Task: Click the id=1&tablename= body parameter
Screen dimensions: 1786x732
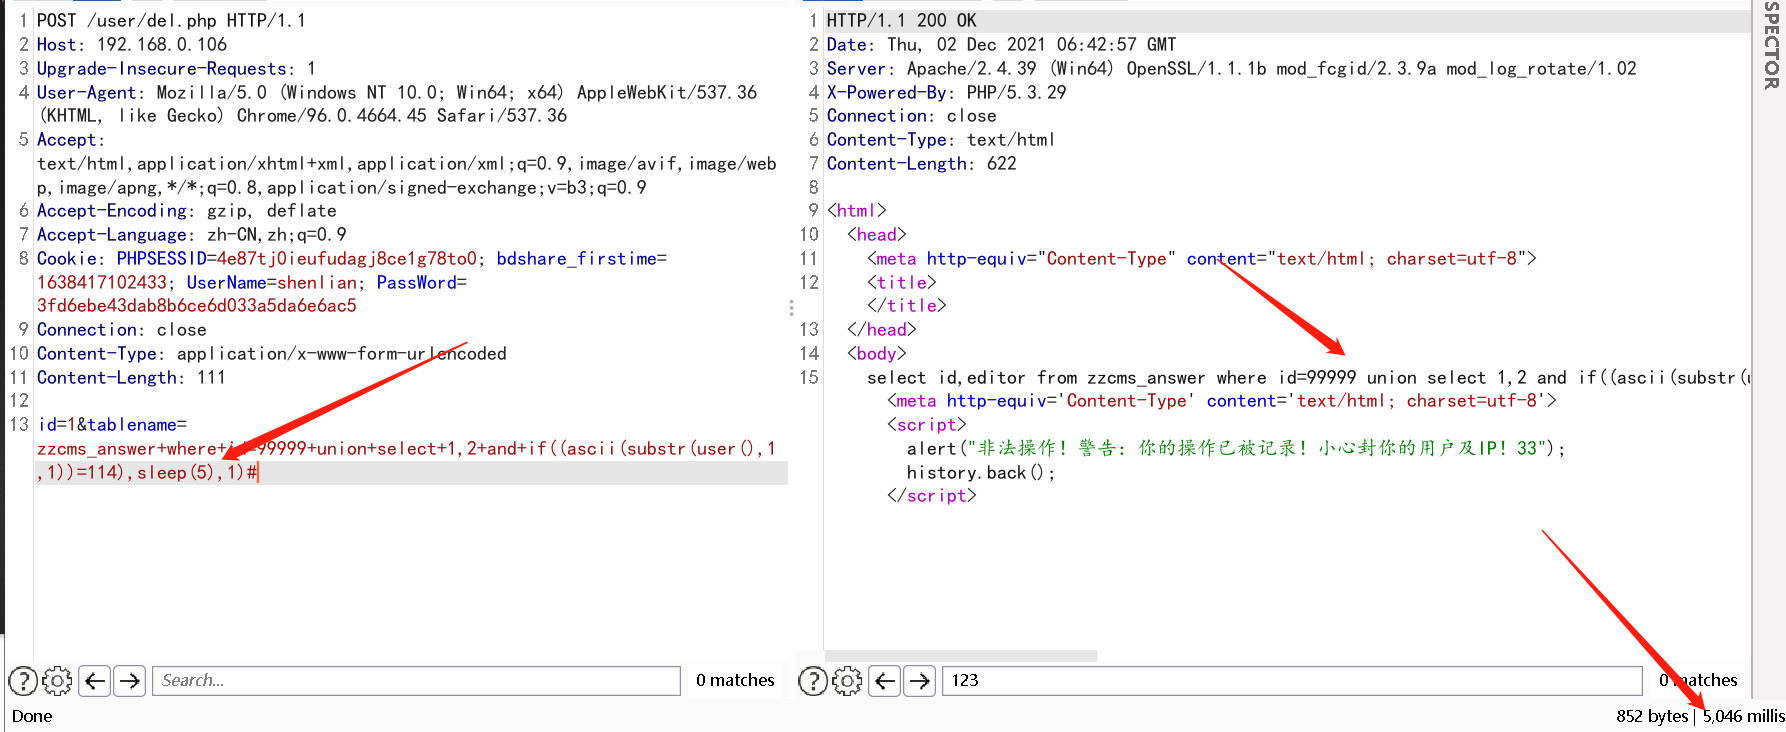Action: point(112,424)
